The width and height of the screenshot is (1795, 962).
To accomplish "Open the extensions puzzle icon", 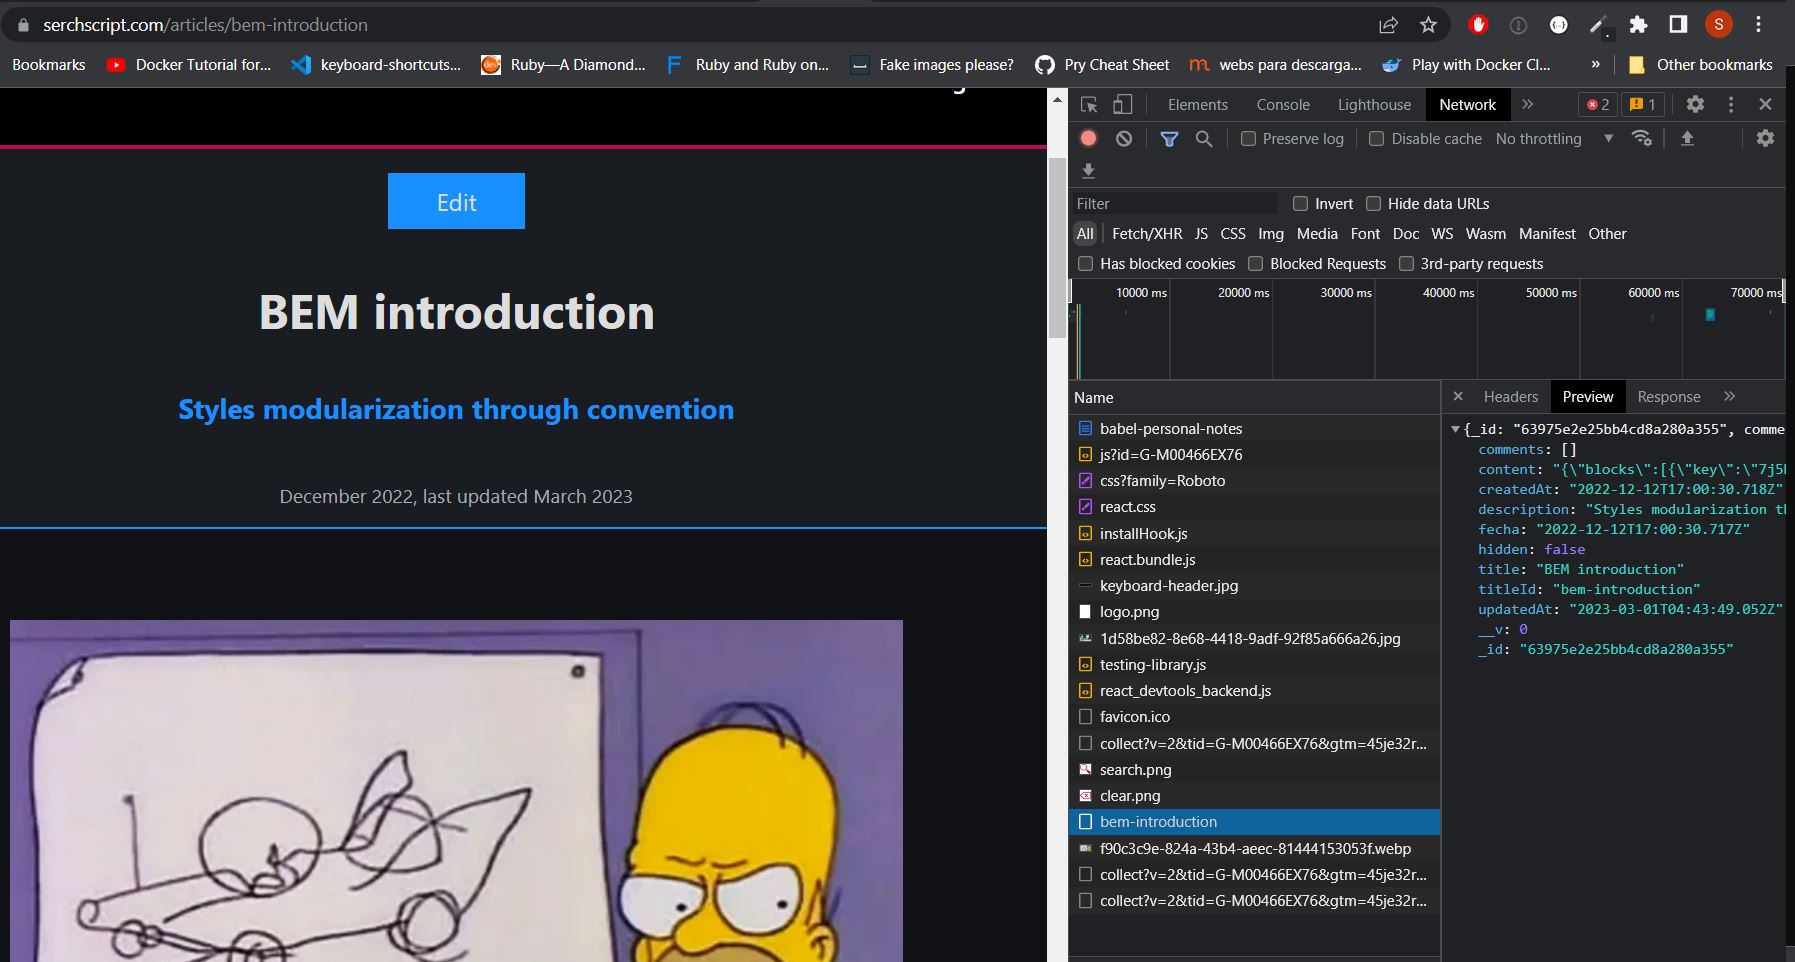I will 1638,25.
